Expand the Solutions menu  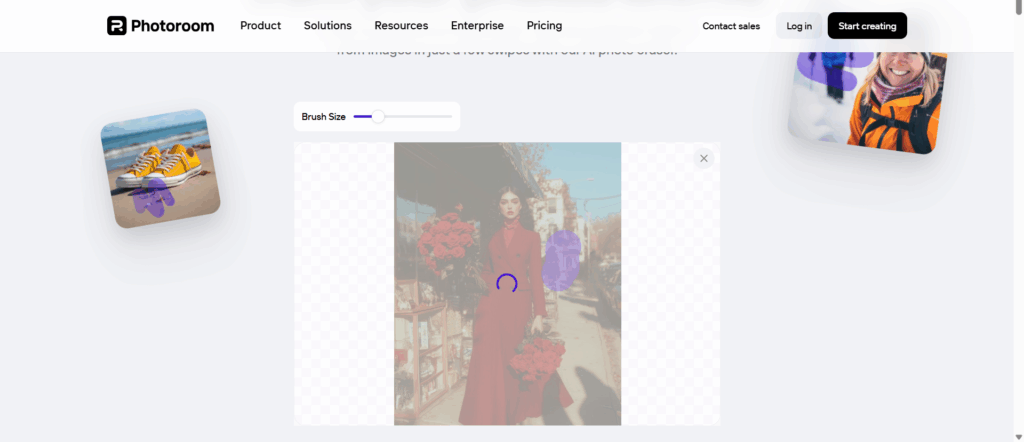coord(327,26)
